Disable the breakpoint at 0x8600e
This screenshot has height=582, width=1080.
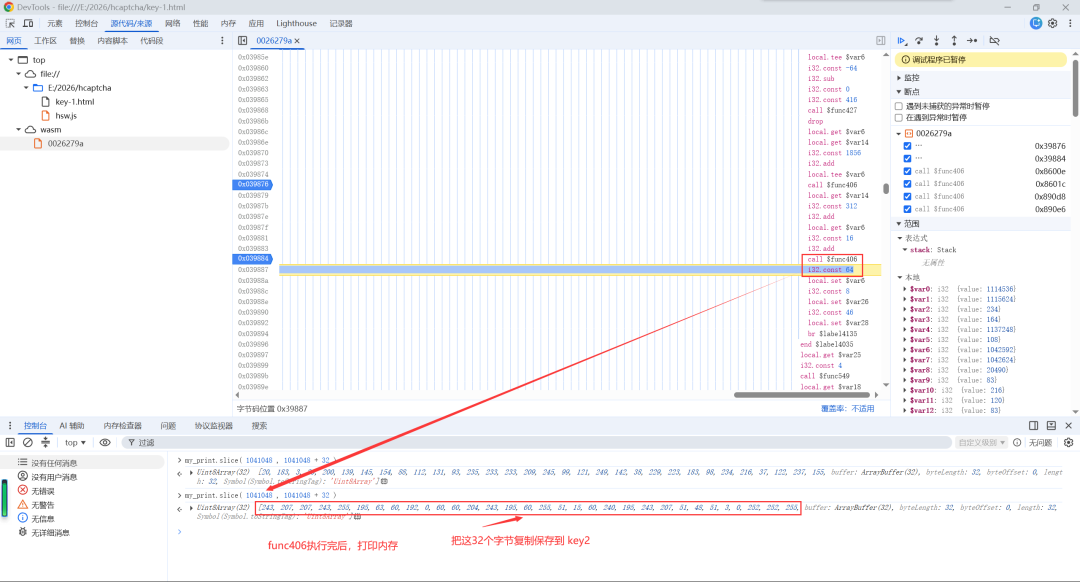[907, 172]
